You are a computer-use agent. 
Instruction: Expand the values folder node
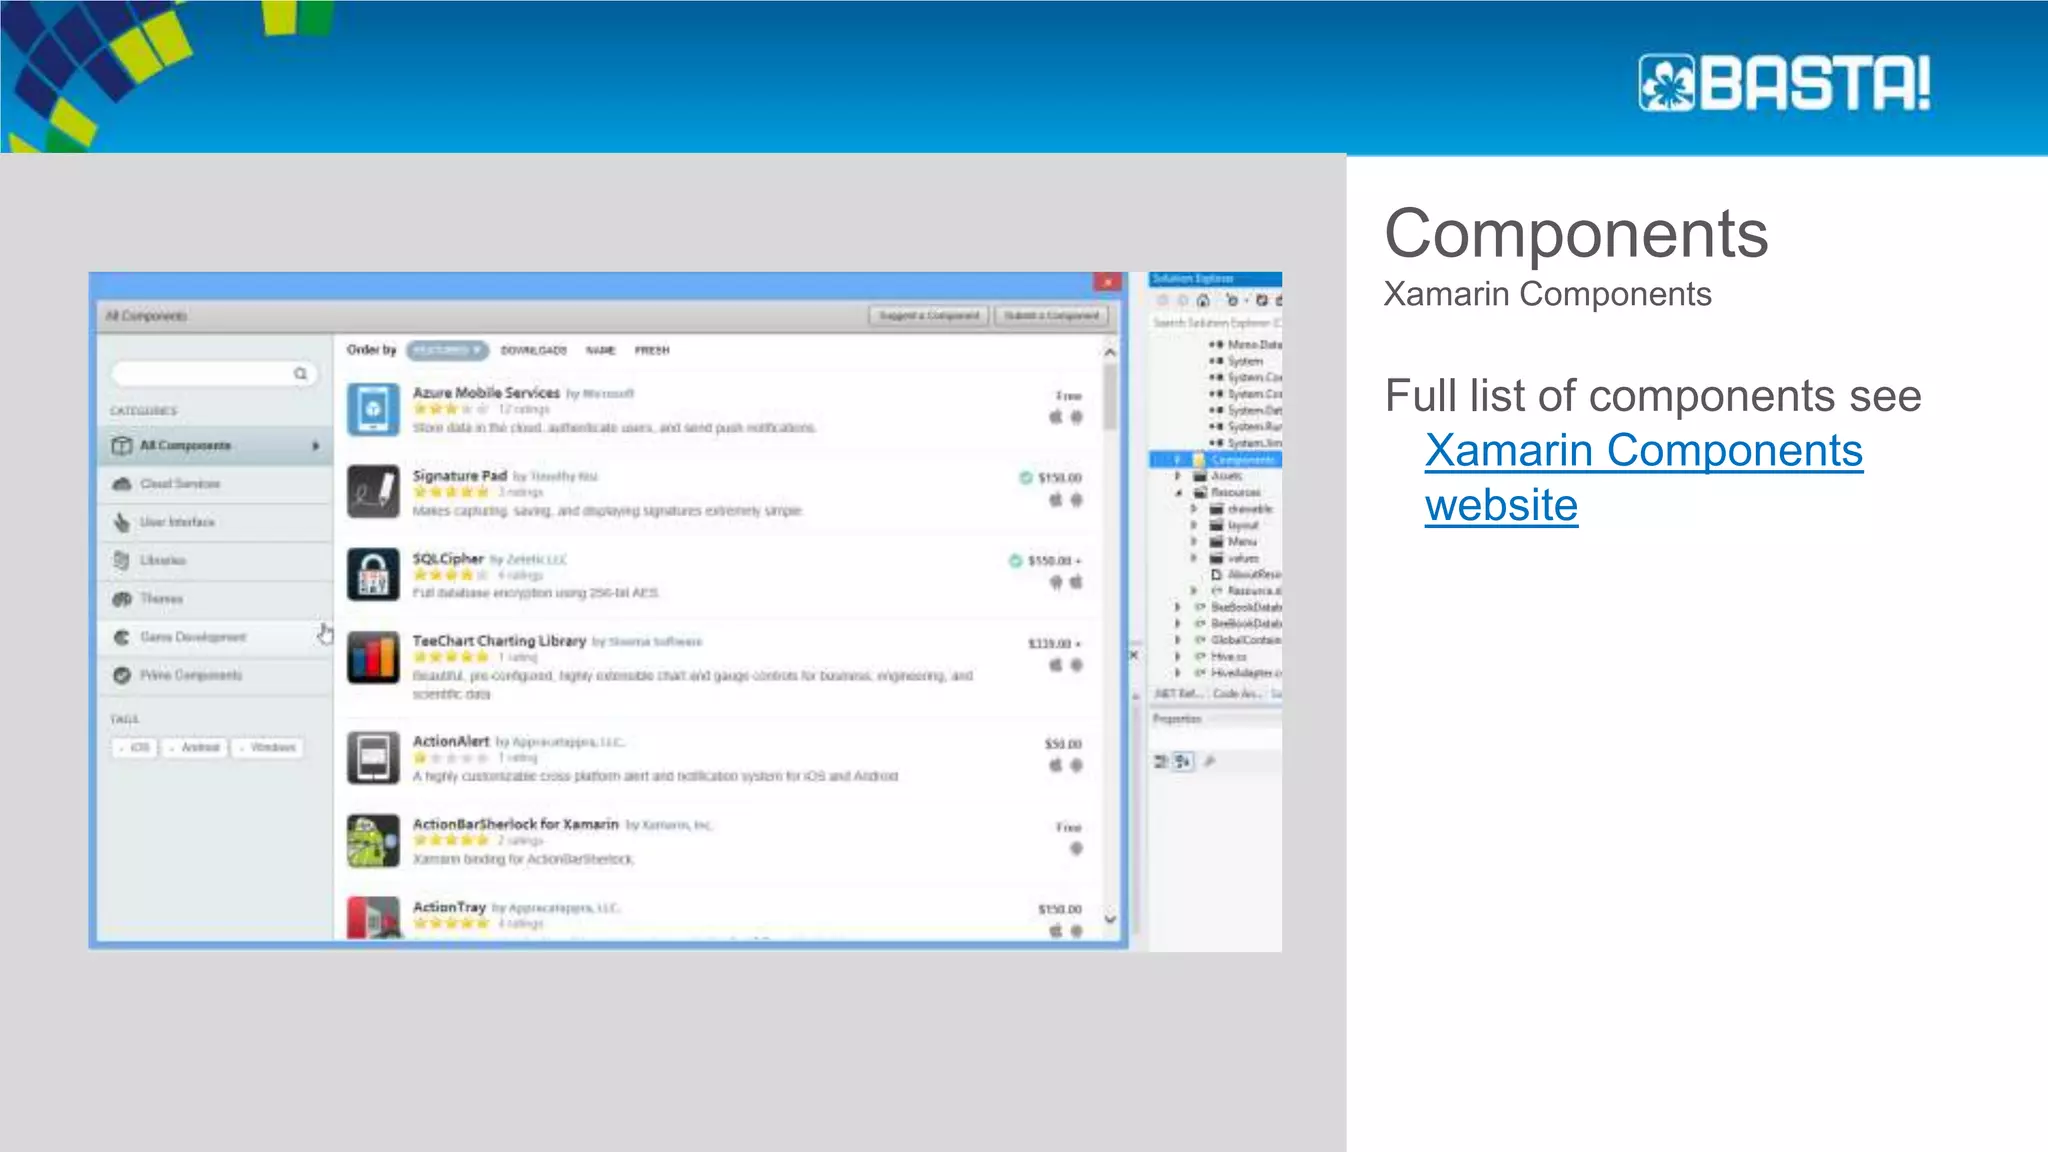point(1194,558)
